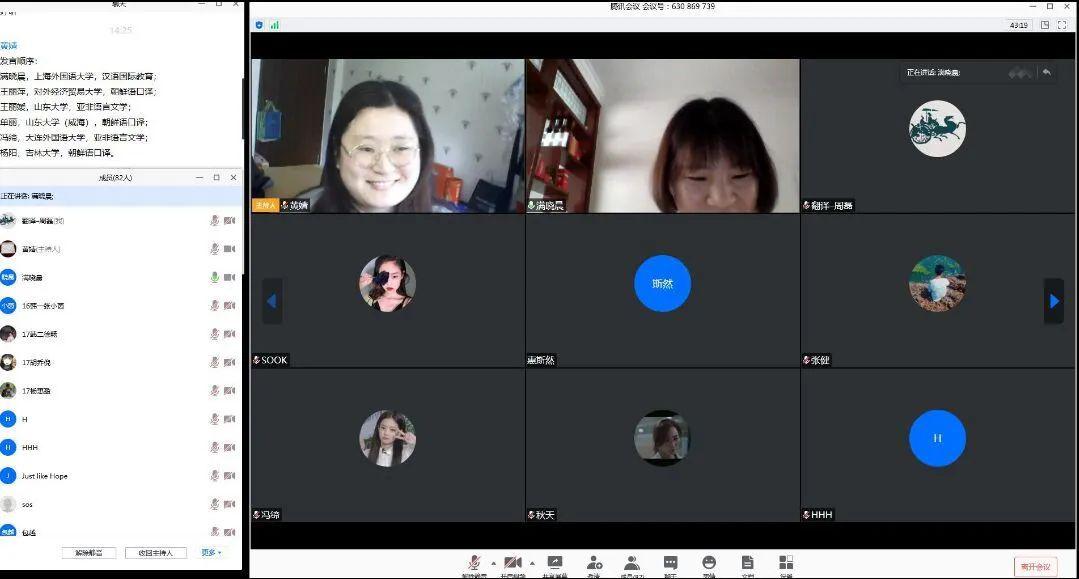Open the members management item in toolbar

632,563
